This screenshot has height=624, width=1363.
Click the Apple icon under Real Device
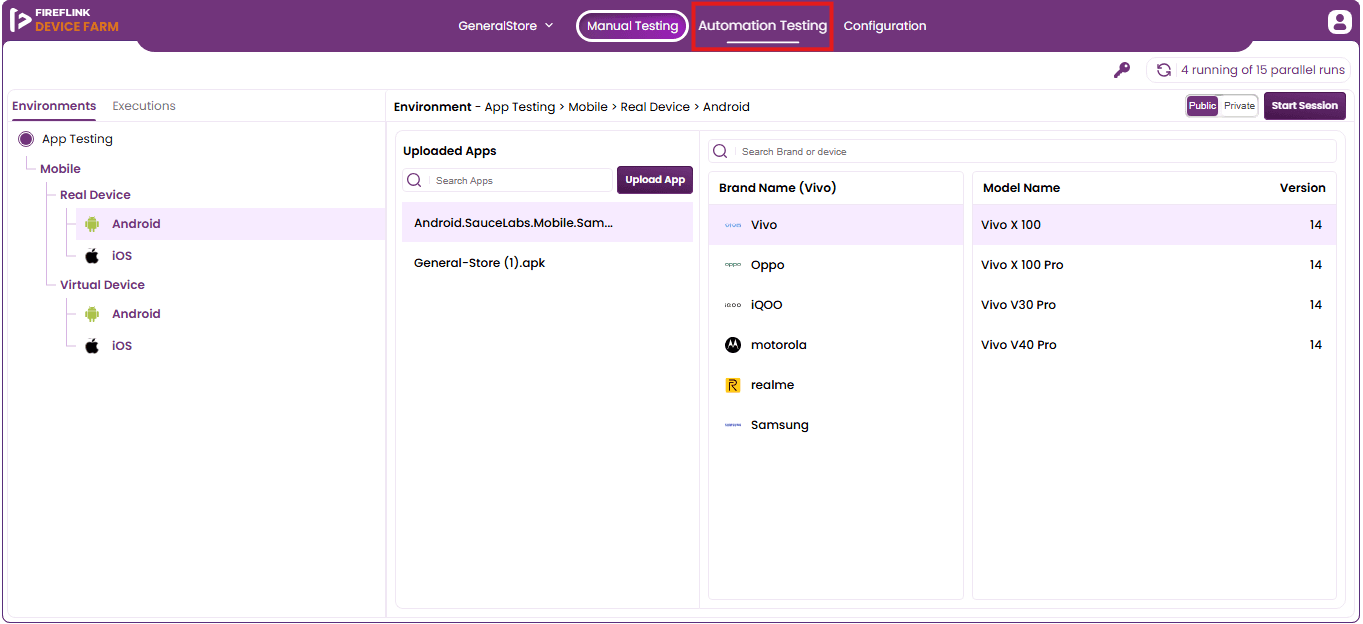(92, 256)
